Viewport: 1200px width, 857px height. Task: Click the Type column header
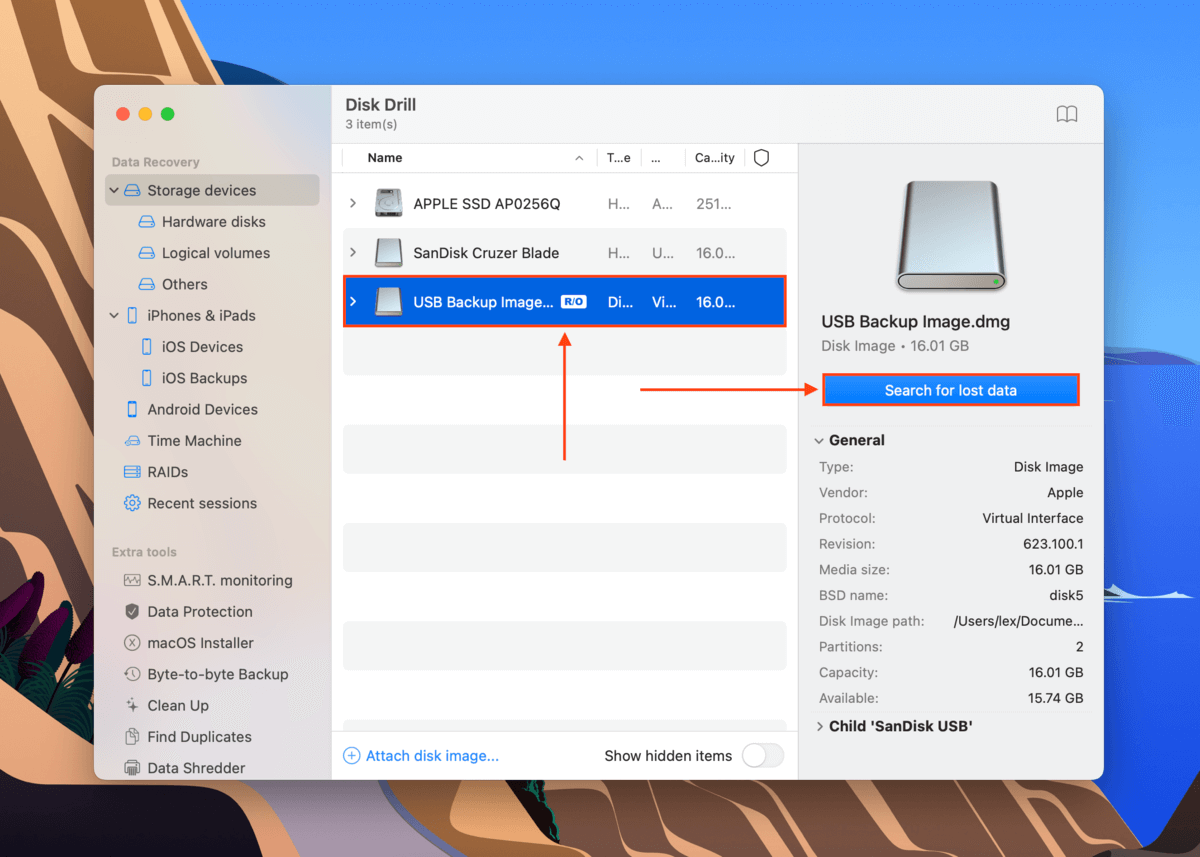click(x=619, y=158)
